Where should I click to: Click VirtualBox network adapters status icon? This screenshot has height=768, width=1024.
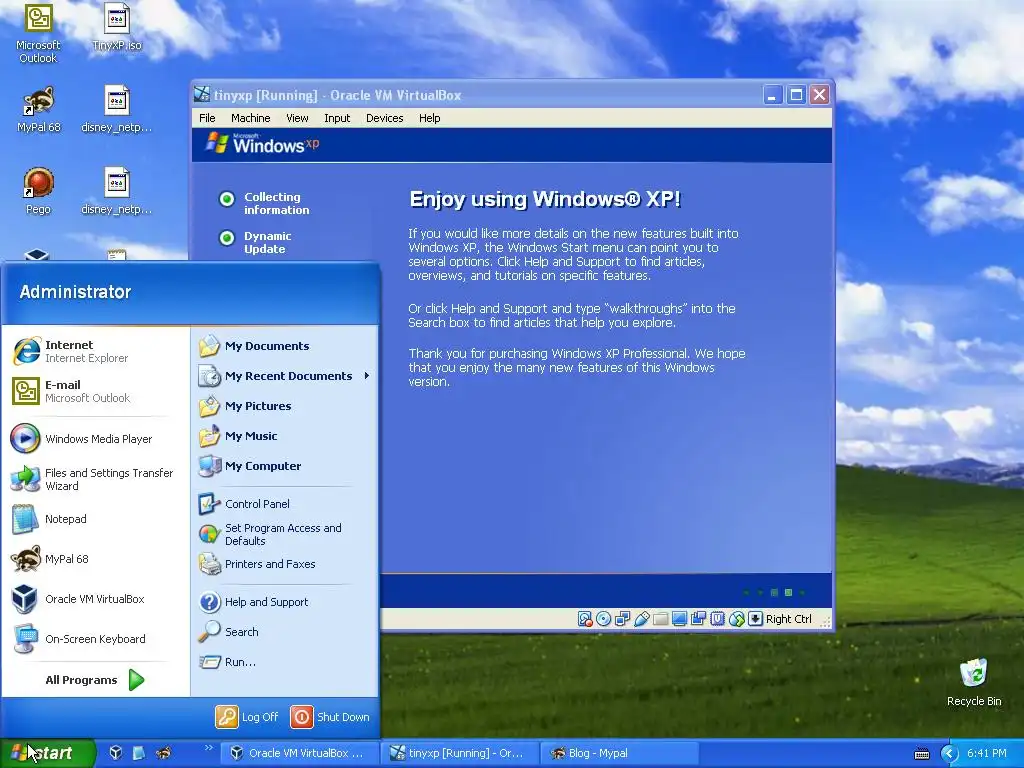[622, 618]
